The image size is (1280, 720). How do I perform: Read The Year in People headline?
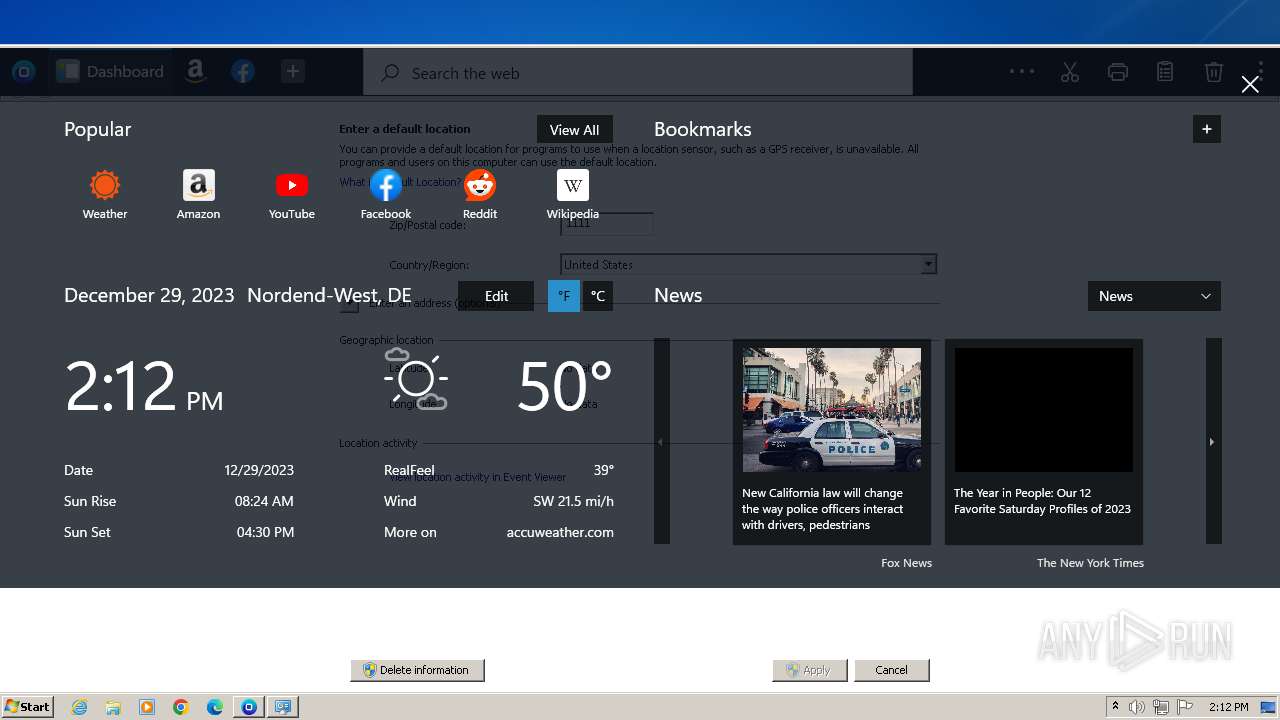coord(1042,501)
